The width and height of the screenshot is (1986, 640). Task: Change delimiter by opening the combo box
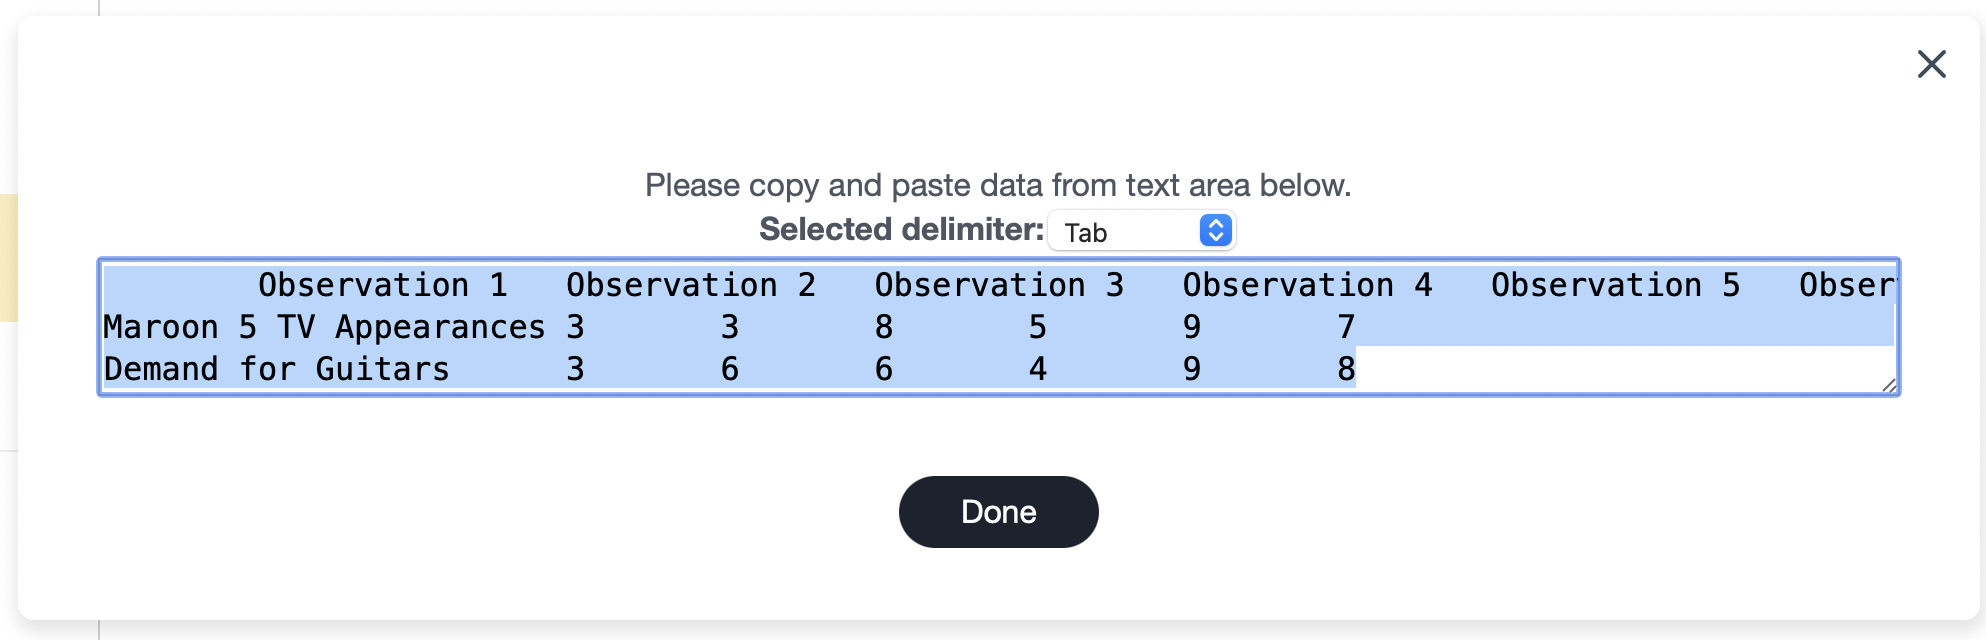[x=1143, y=230]
